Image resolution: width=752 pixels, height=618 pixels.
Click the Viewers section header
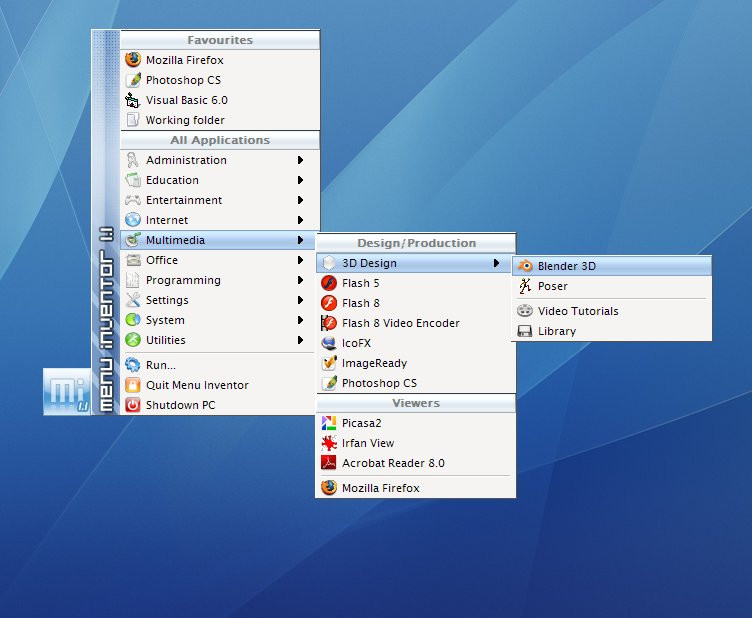coord(415,403)
